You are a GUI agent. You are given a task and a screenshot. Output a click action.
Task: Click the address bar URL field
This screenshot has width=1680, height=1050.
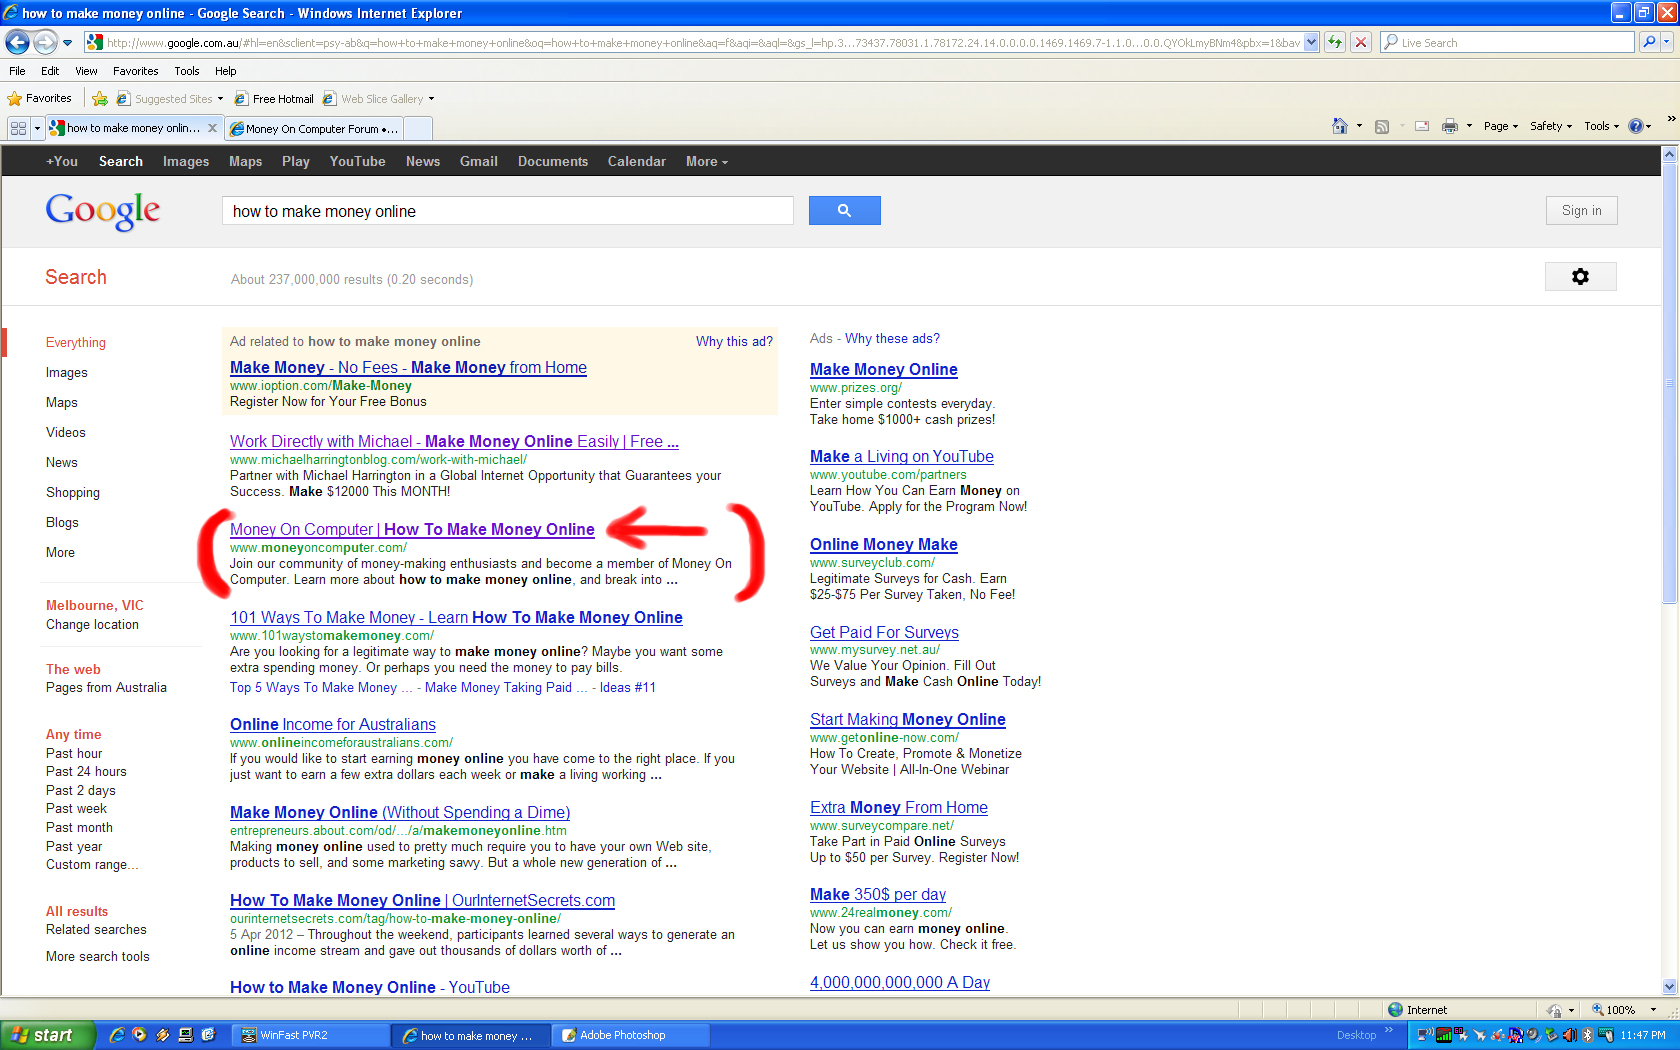coord(702,43)
